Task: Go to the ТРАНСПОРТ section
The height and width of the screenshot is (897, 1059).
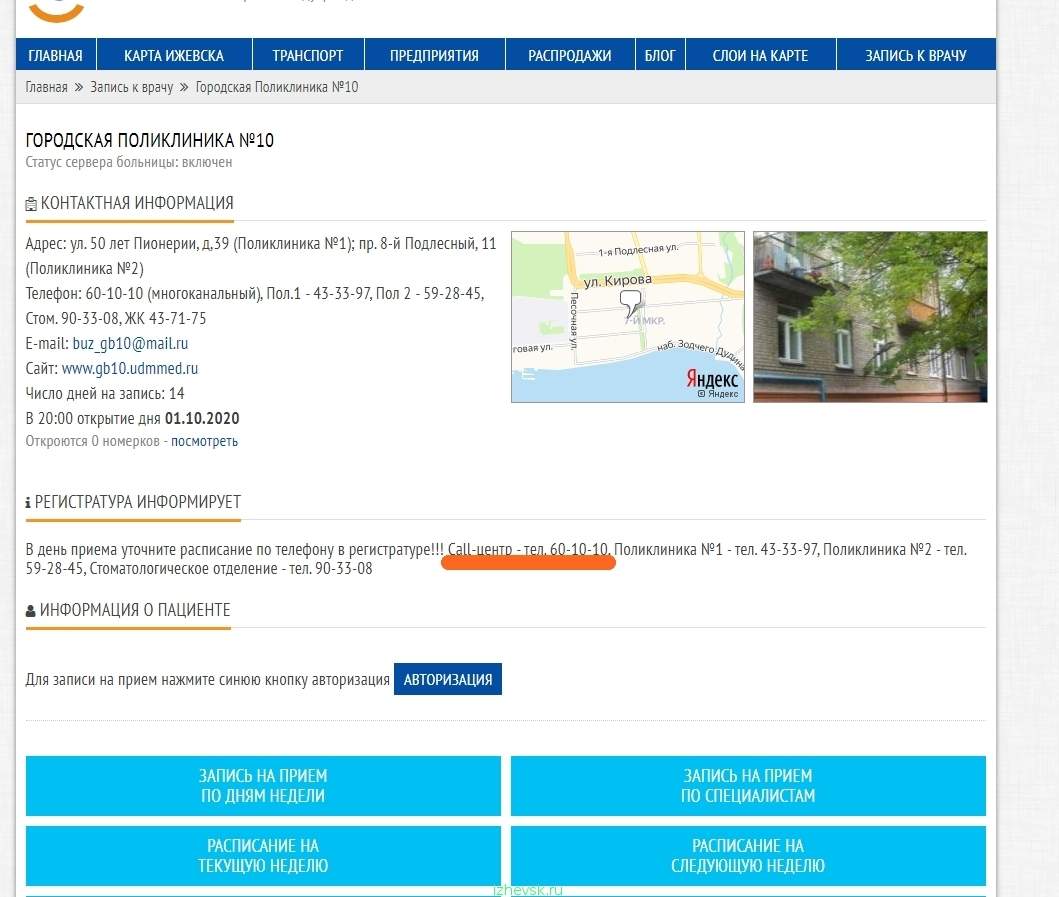Action: tap(307, 56)
